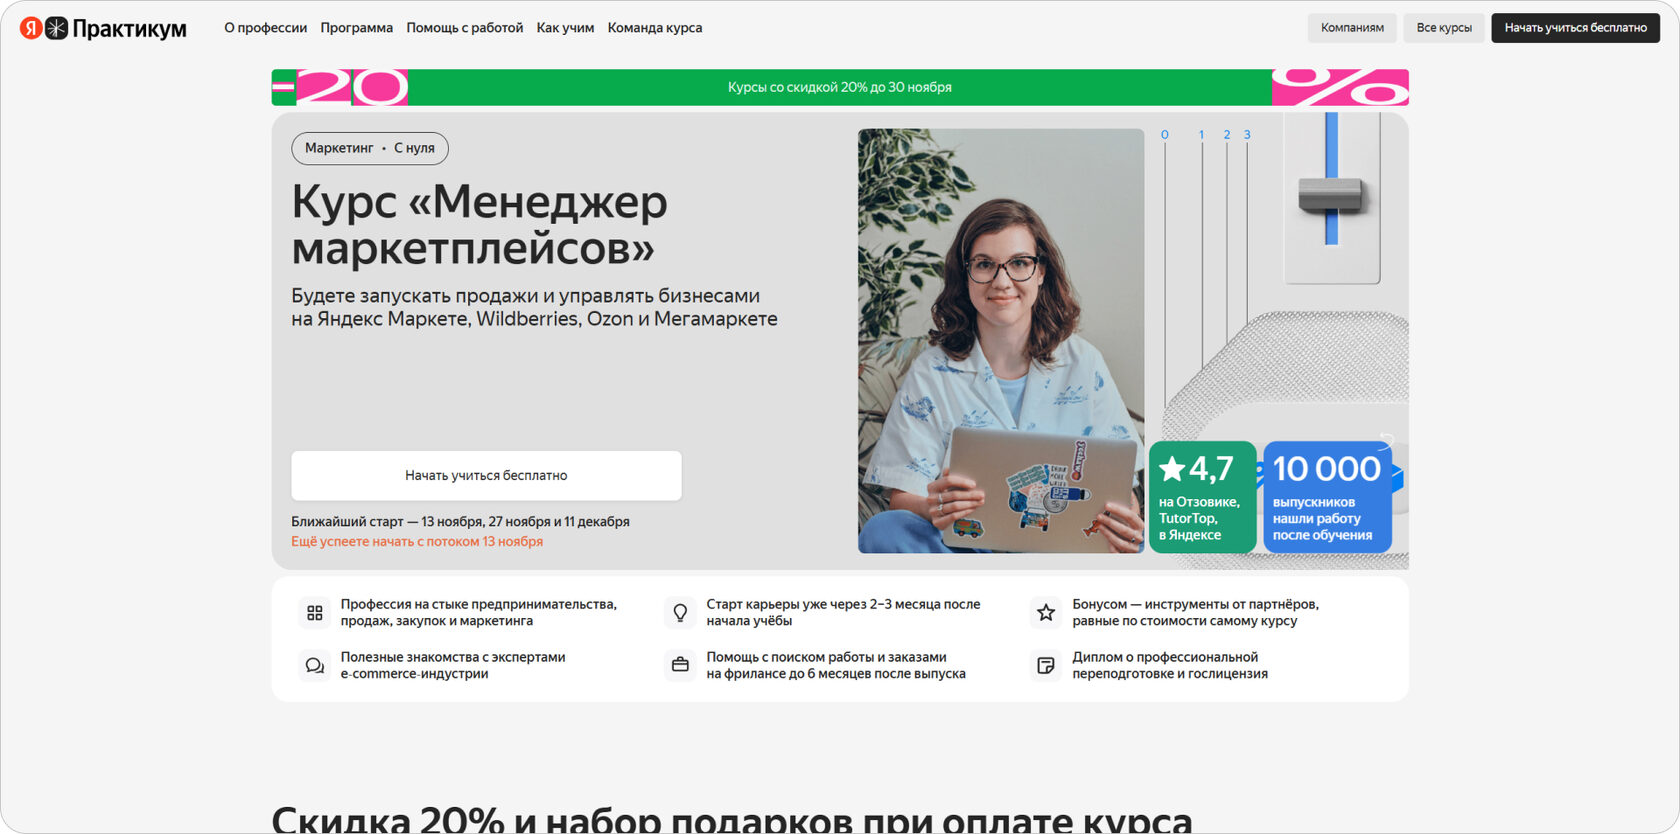Click the white Начать учиться бесплатно button
Image resolution: width=1680 pixels, height=834 pixels.
click(x=486, y=476)
